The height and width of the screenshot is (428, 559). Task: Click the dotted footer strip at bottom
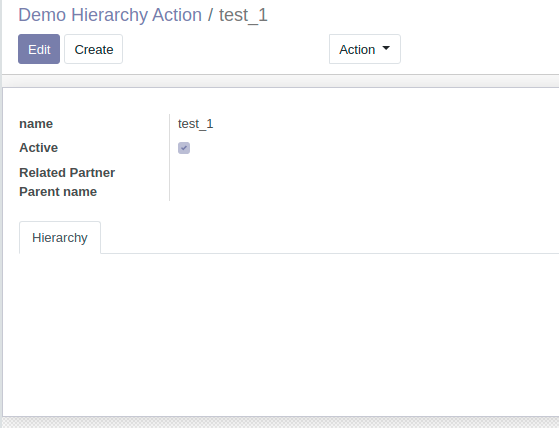point(281,422)
